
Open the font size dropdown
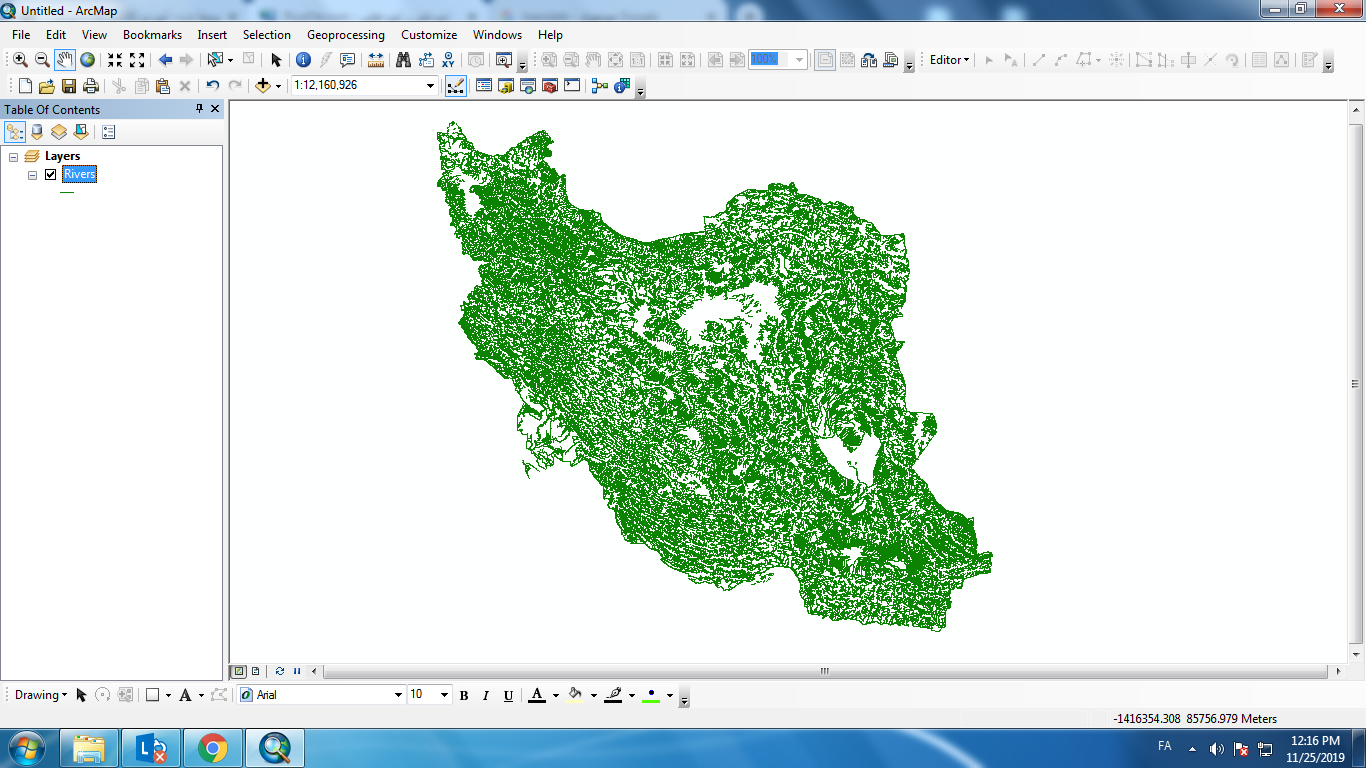pyautogui.click(x=444, y=695)
